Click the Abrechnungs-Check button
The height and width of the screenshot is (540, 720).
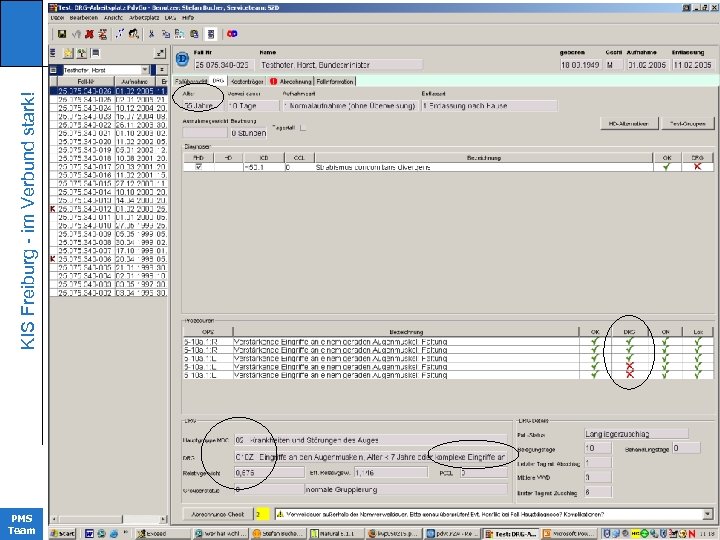[218, 514]
